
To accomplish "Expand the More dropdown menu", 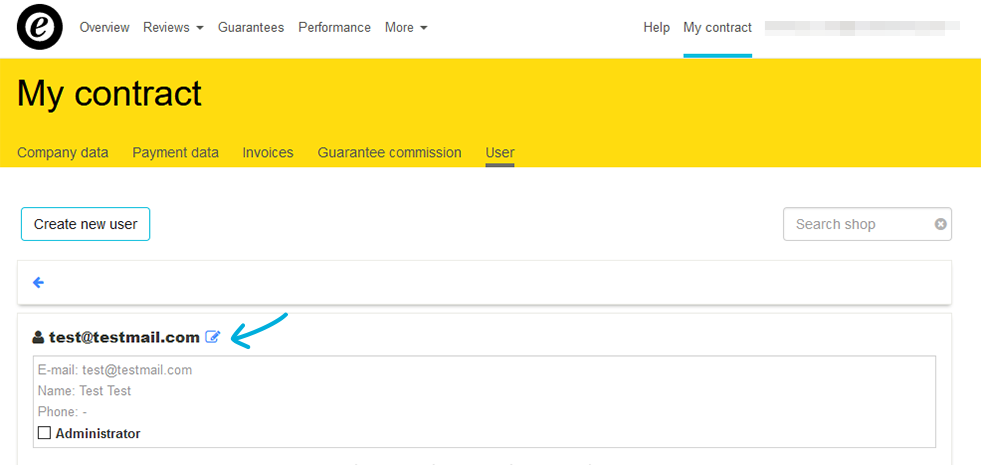I will coord(406,28).
